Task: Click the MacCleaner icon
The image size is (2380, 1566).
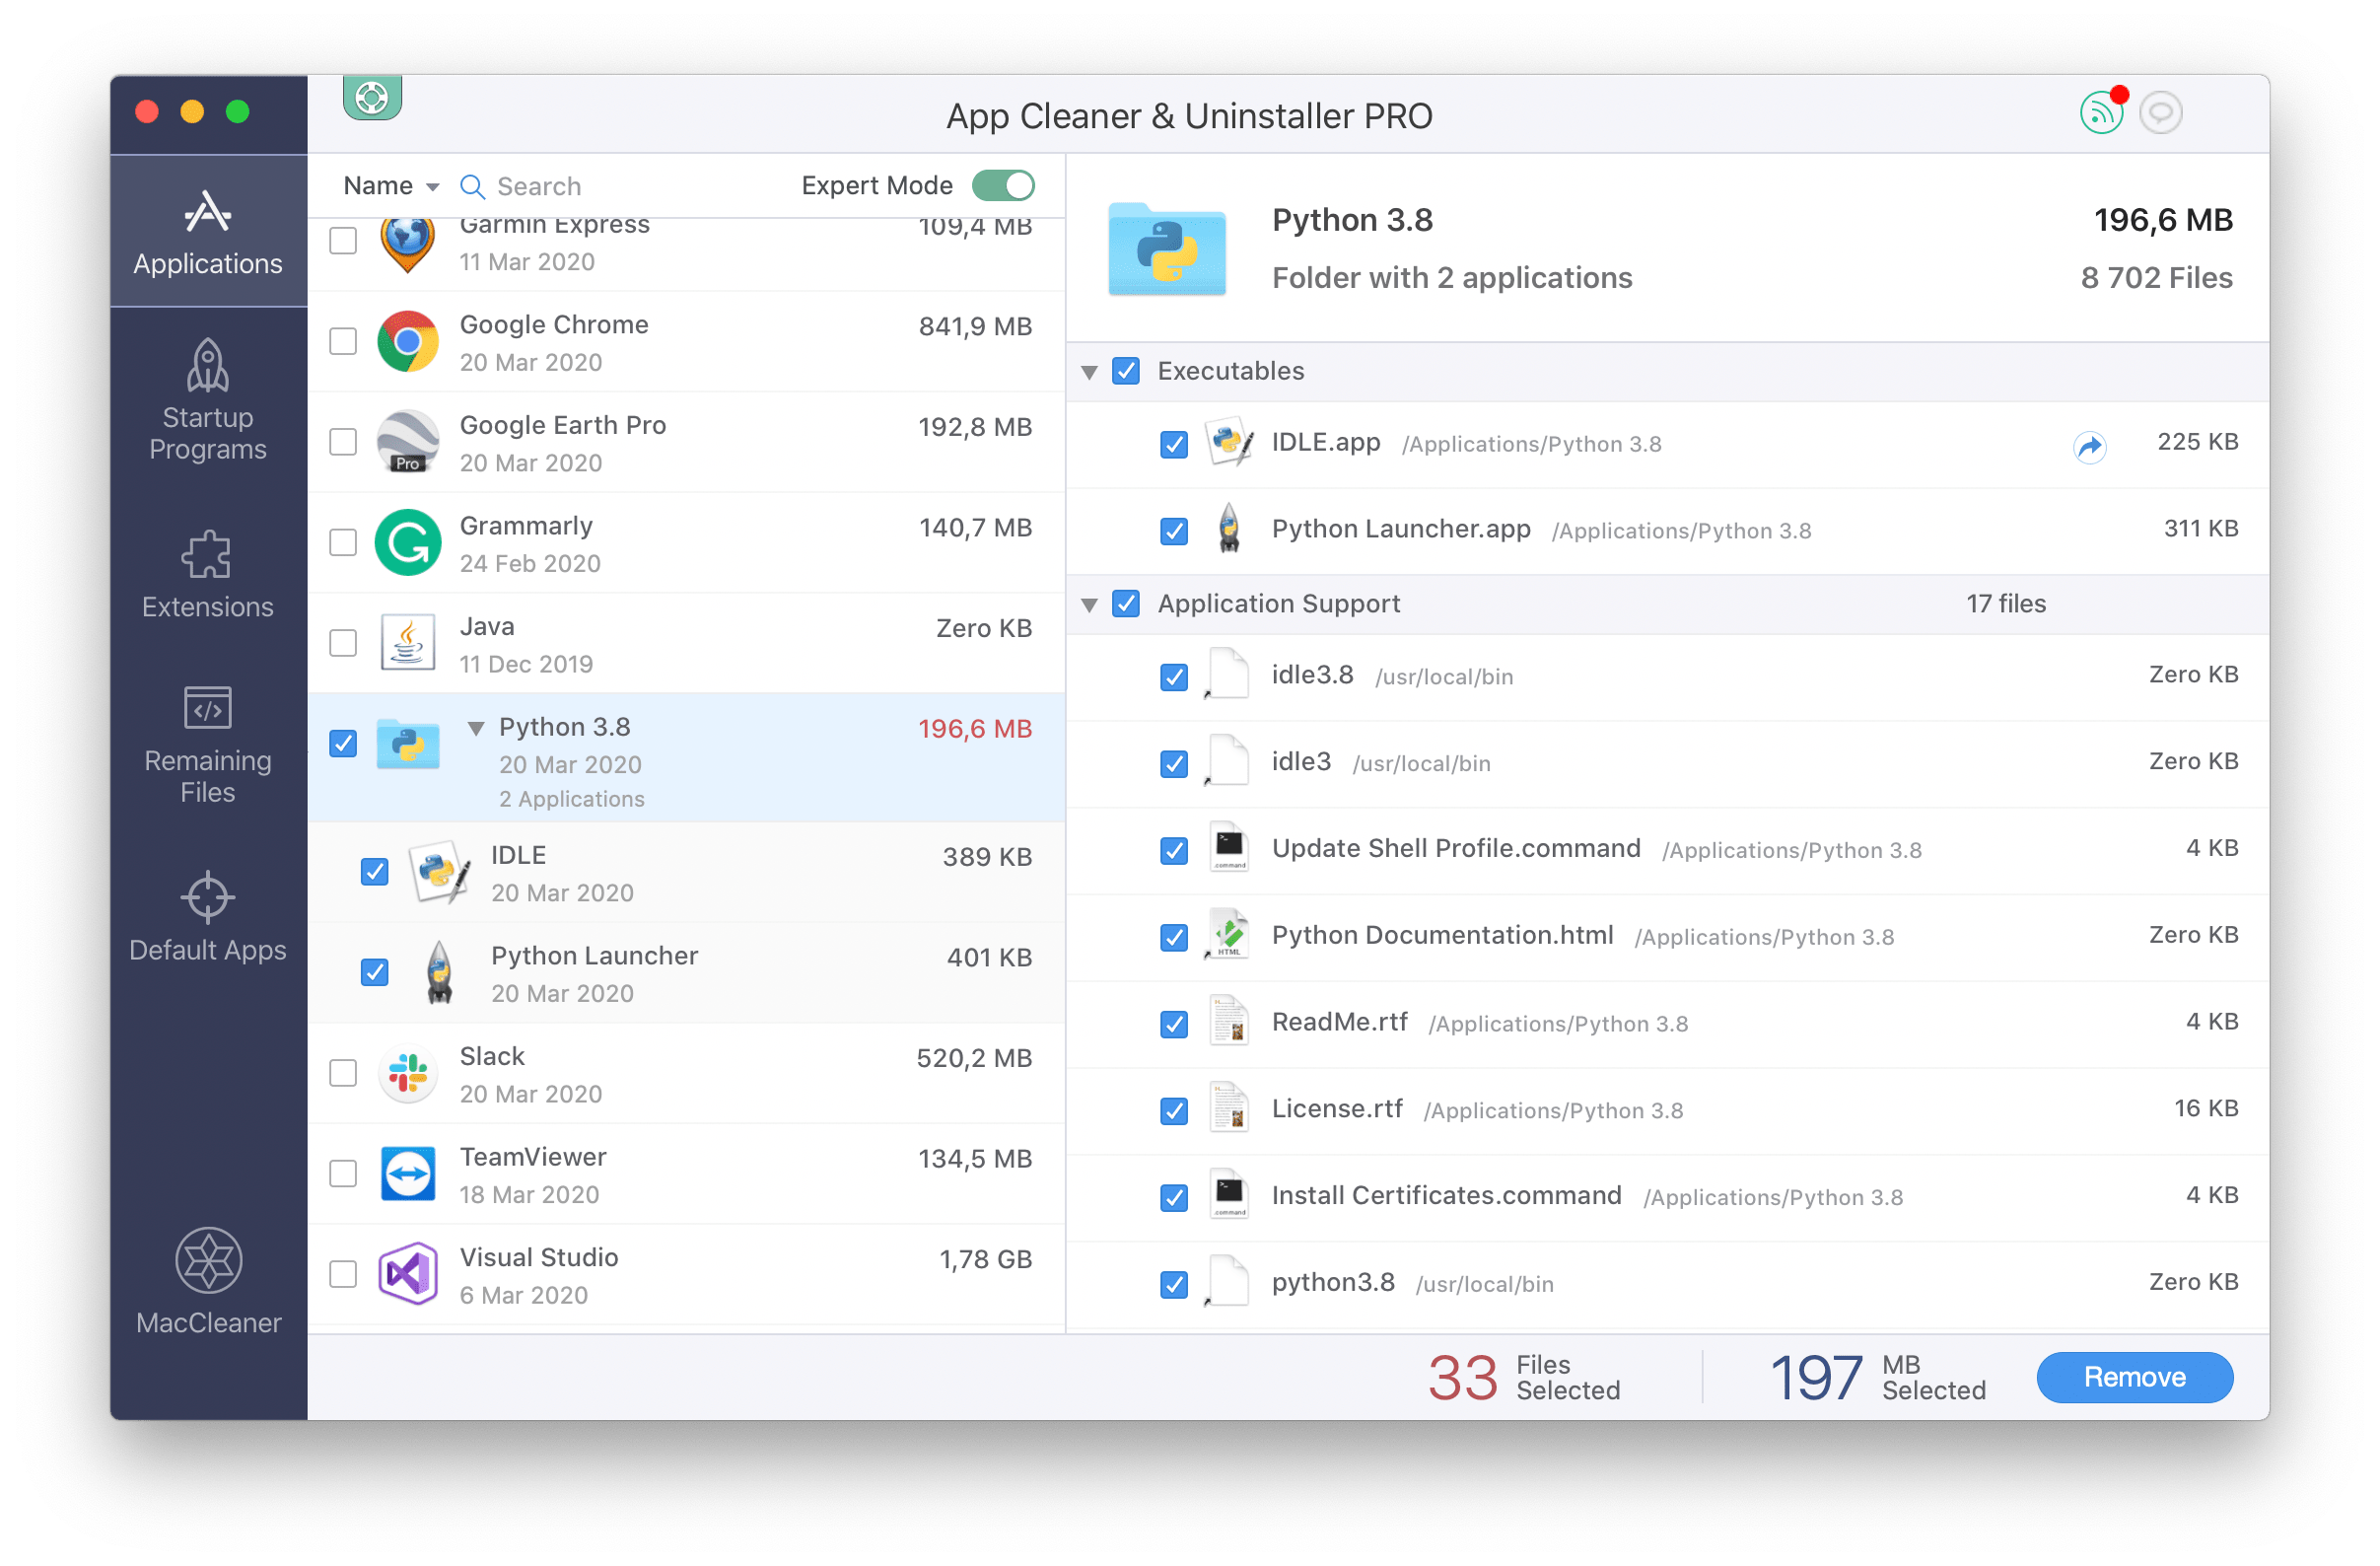Action: [x=206, y=1269]
